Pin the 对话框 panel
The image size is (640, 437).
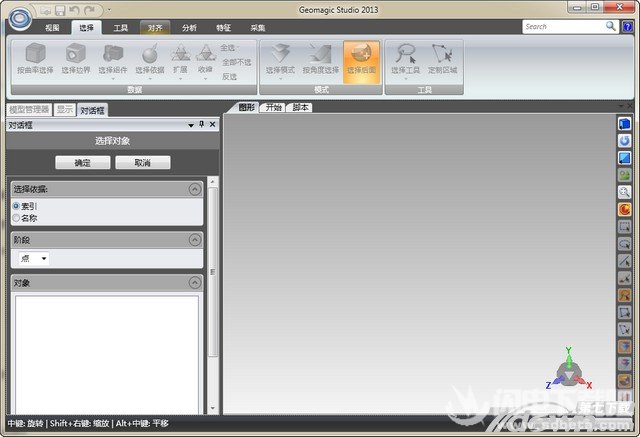[x=202, y=124]
